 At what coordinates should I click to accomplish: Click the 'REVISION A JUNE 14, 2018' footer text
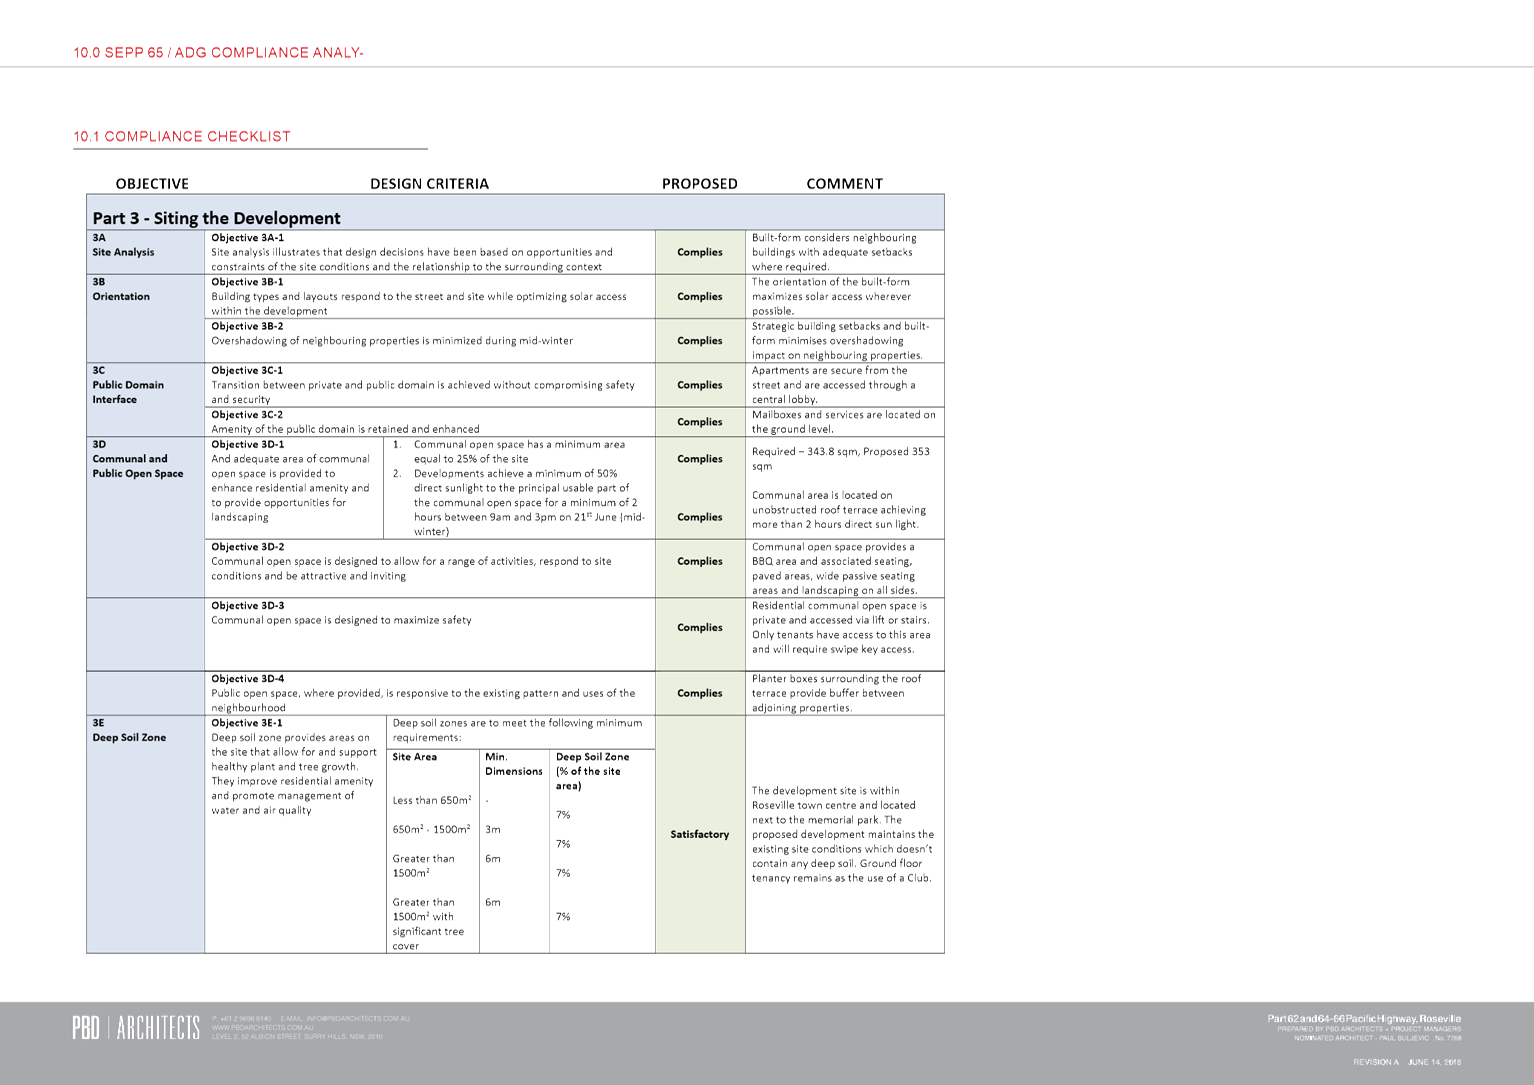pos(1407,1062)
